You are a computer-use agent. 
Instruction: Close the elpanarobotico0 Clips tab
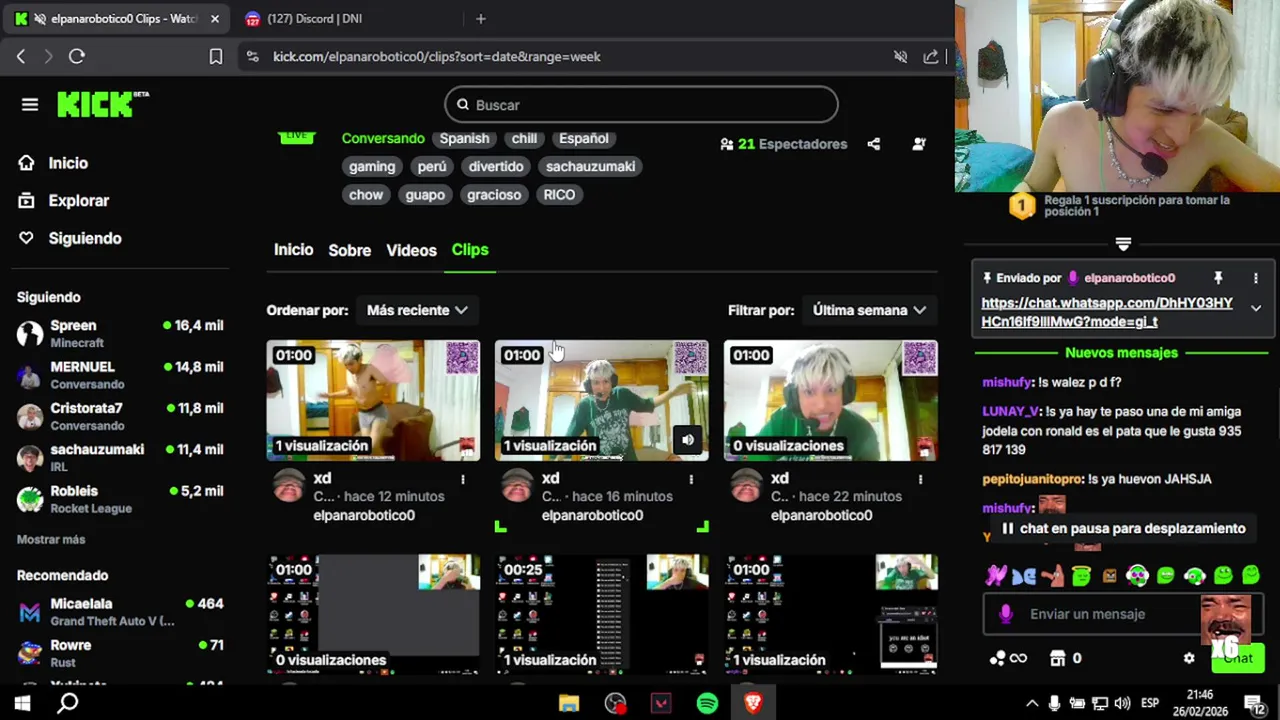214,19
